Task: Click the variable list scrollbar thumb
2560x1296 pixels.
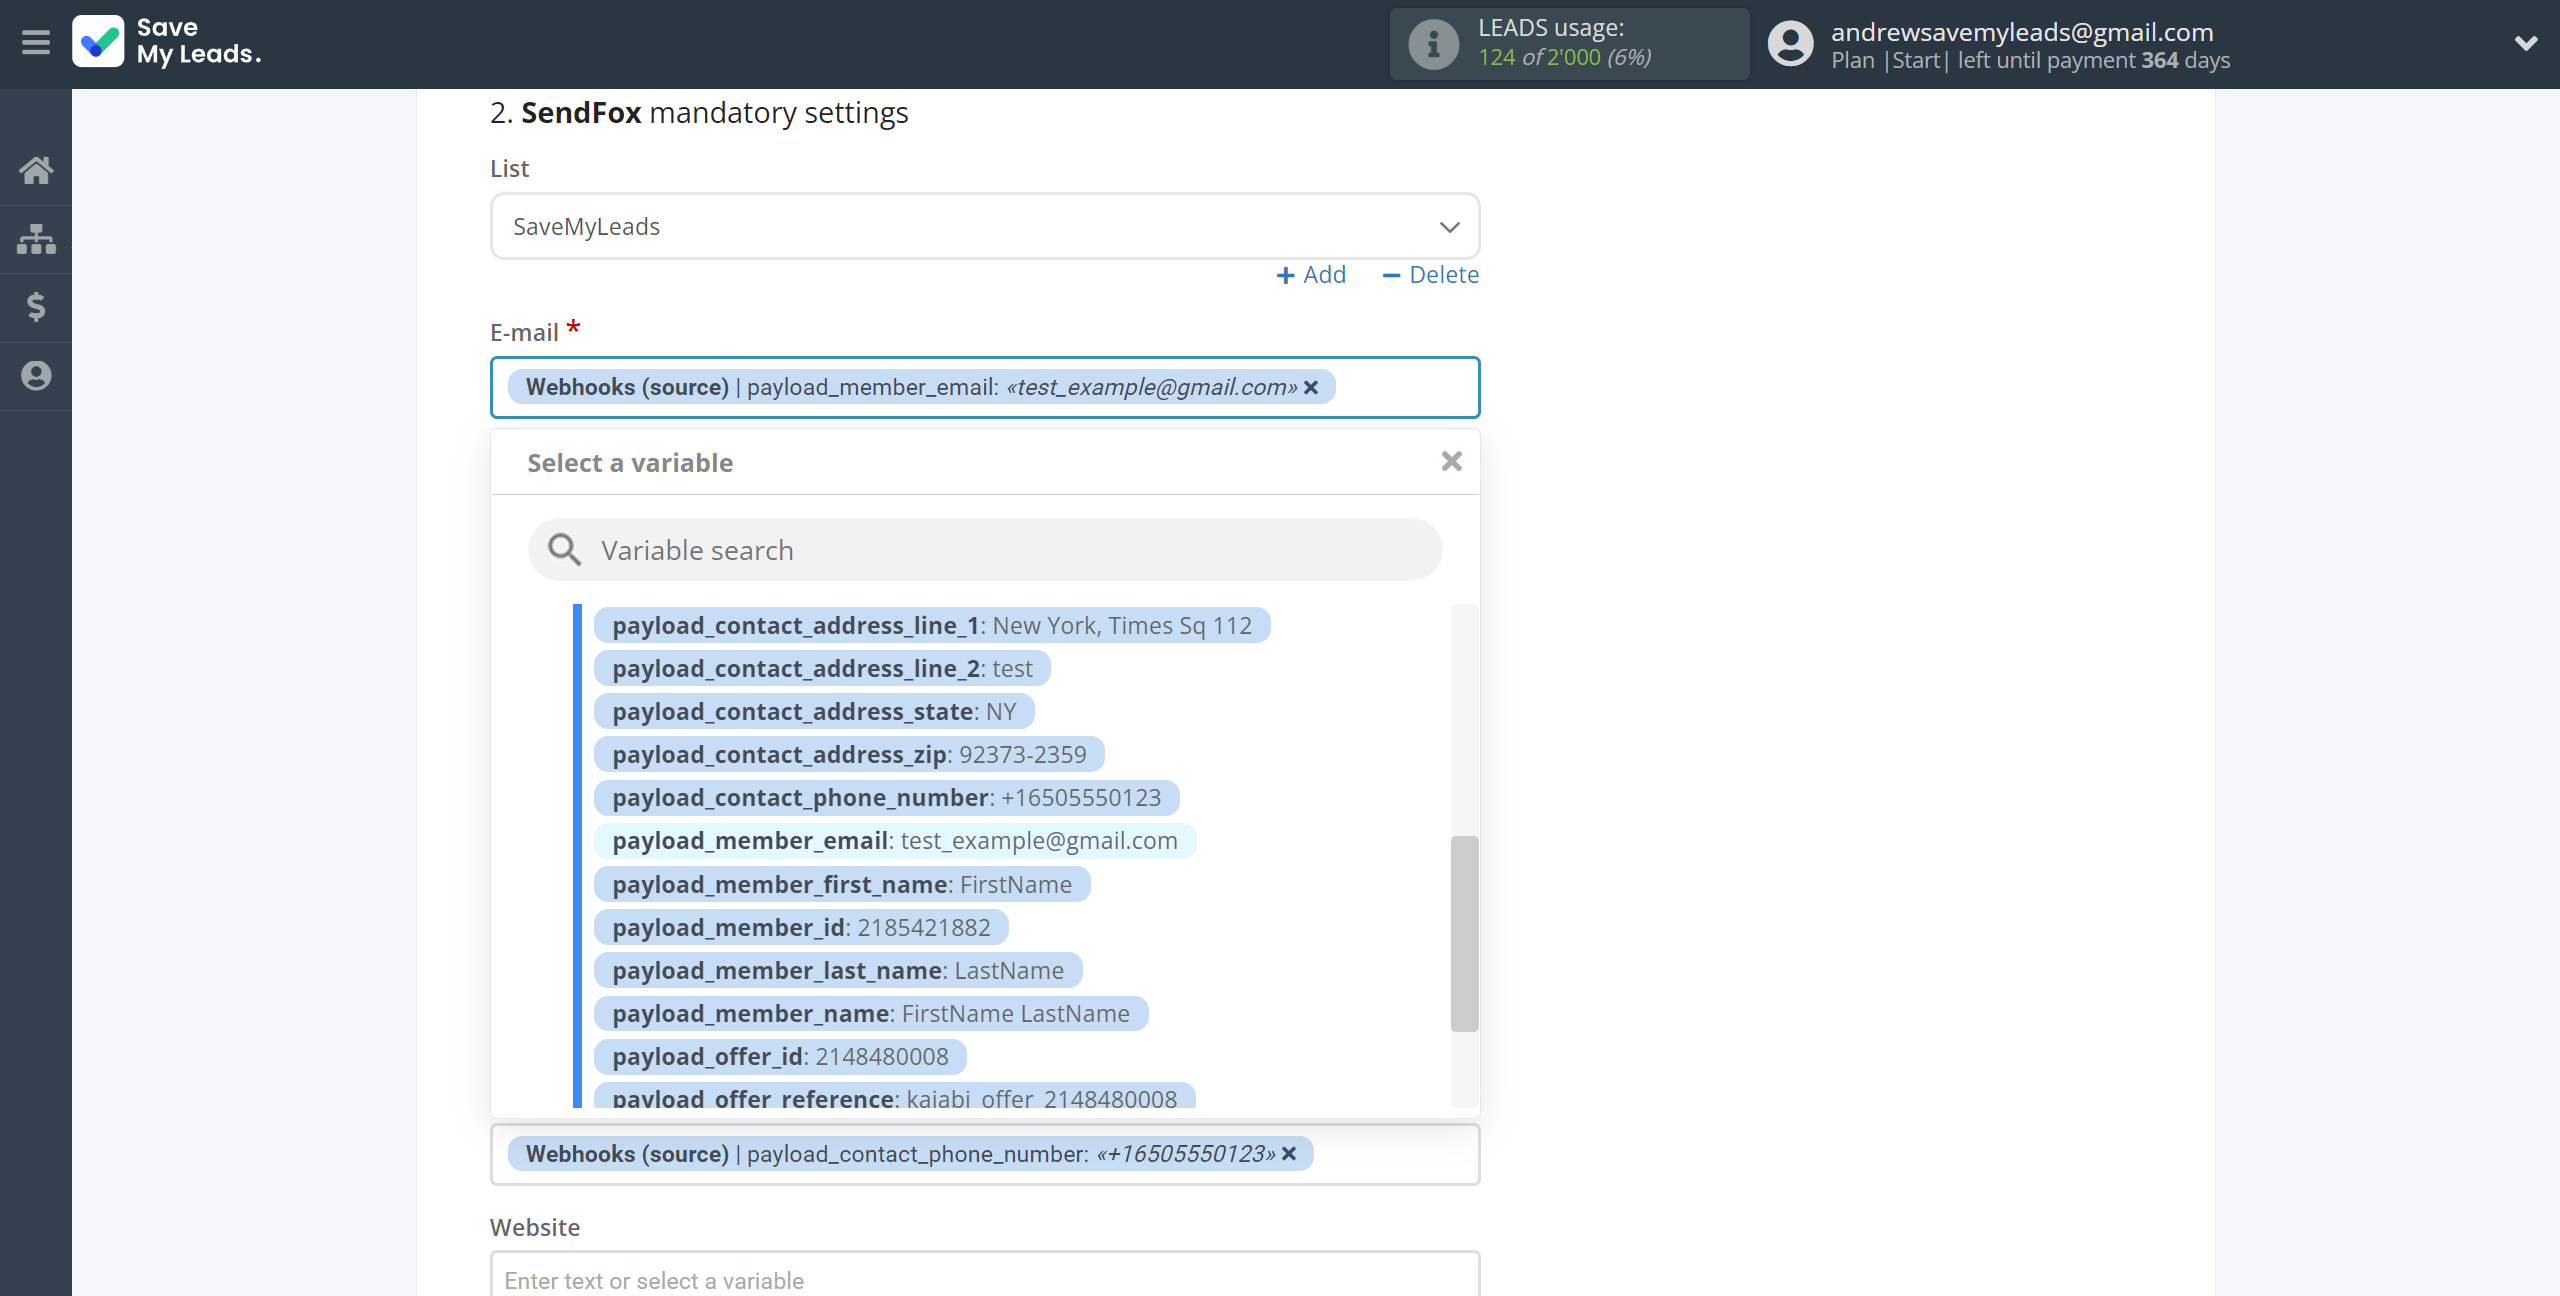Action: pos(1464,933)
